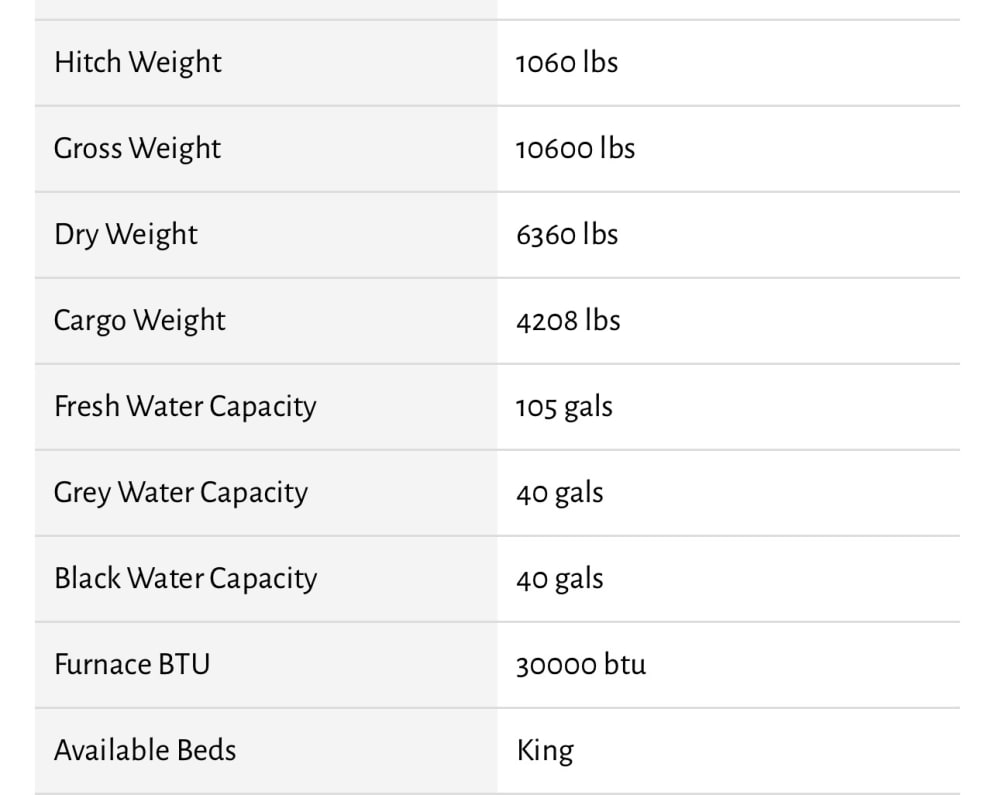
Task: Select the 30000 btu value
Action: (x=581, y=665)
